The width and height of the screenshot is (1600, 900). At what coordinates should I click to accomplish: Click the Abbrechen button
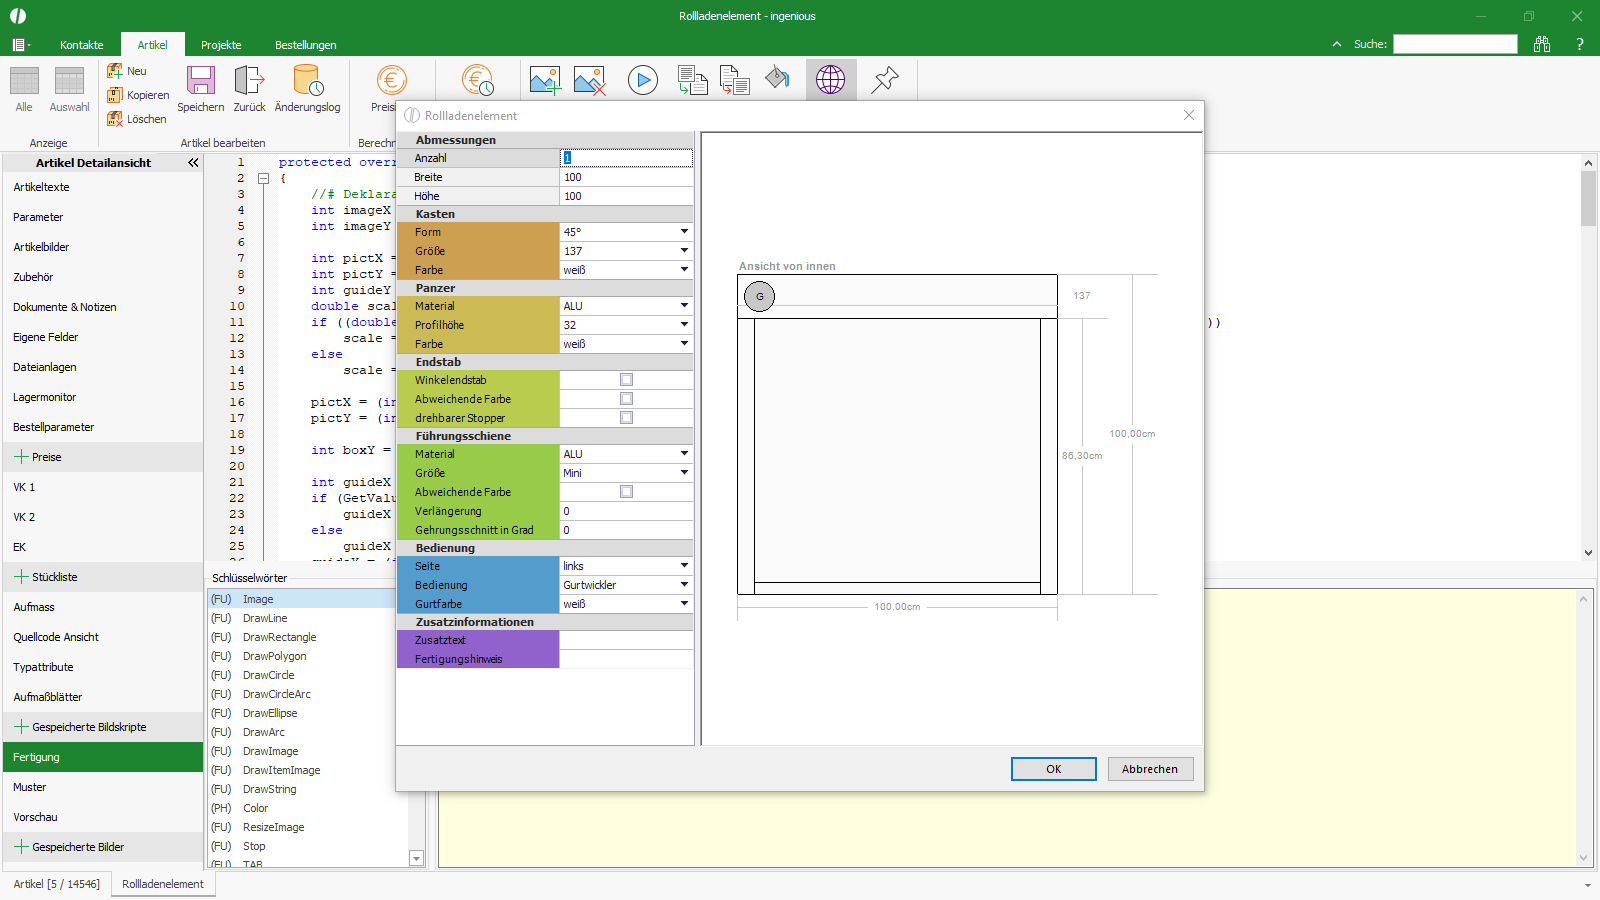pyautogui.click(x=1149, y=769)
